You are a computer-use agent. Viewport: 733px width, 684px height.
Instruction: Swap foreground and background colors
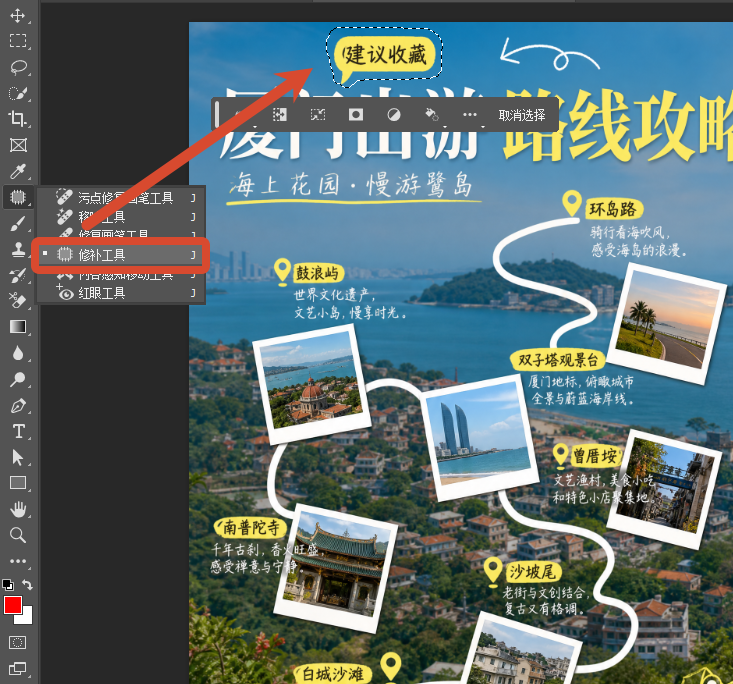(x=28, y=584)
